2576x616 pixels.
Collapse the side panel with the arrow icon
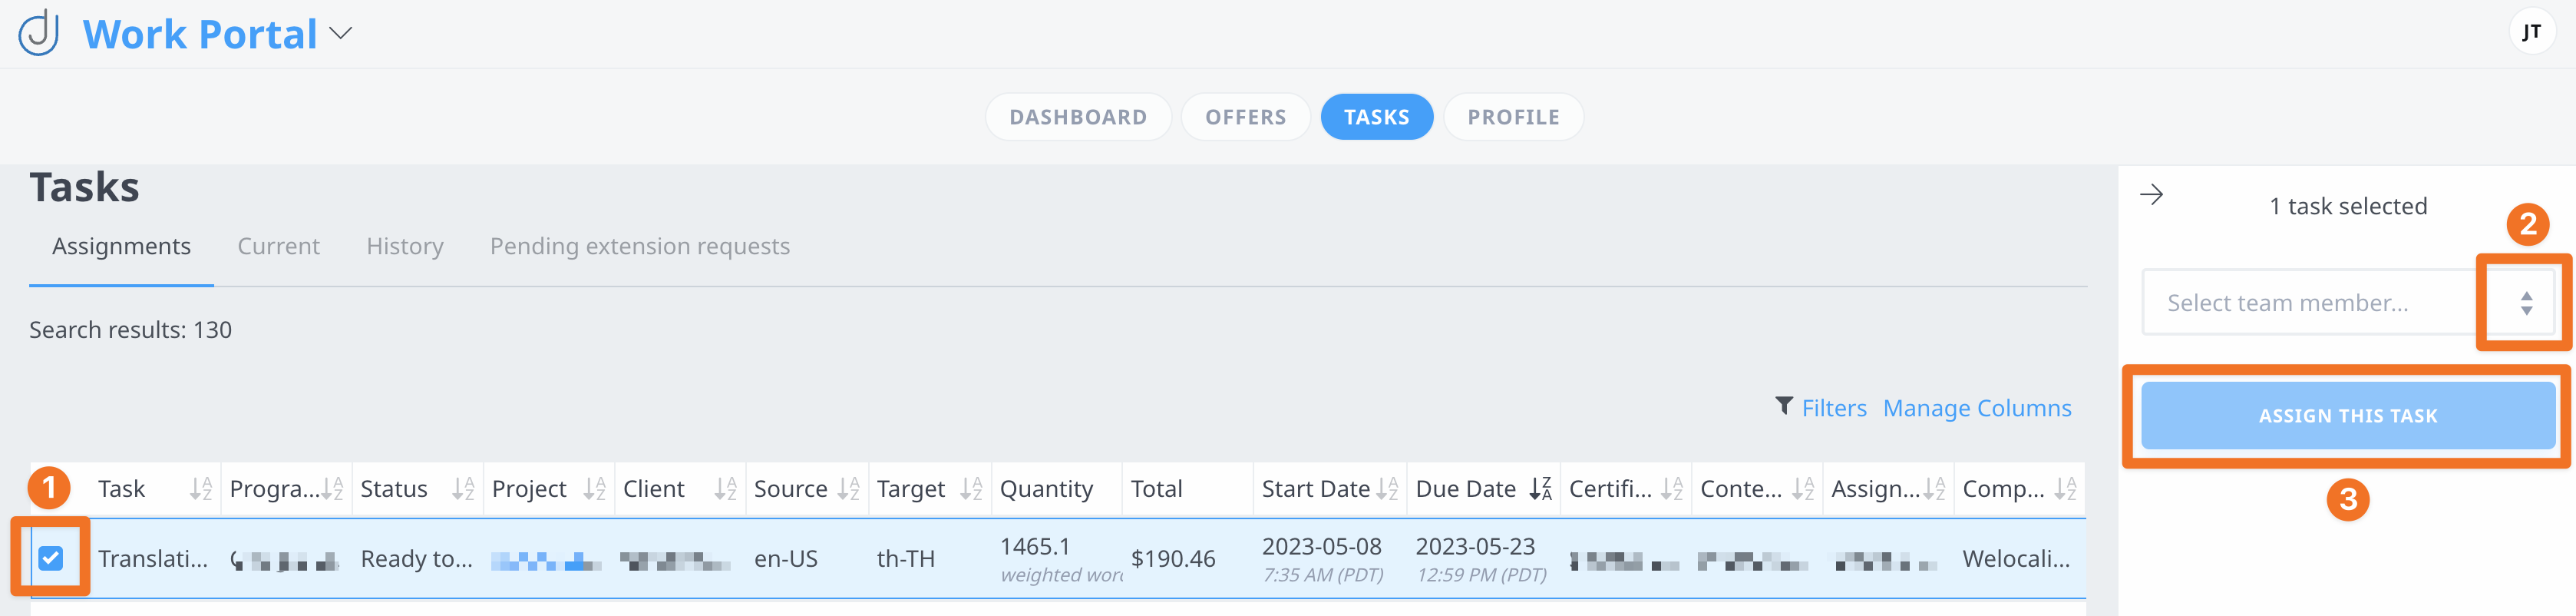click(2151, 195)
